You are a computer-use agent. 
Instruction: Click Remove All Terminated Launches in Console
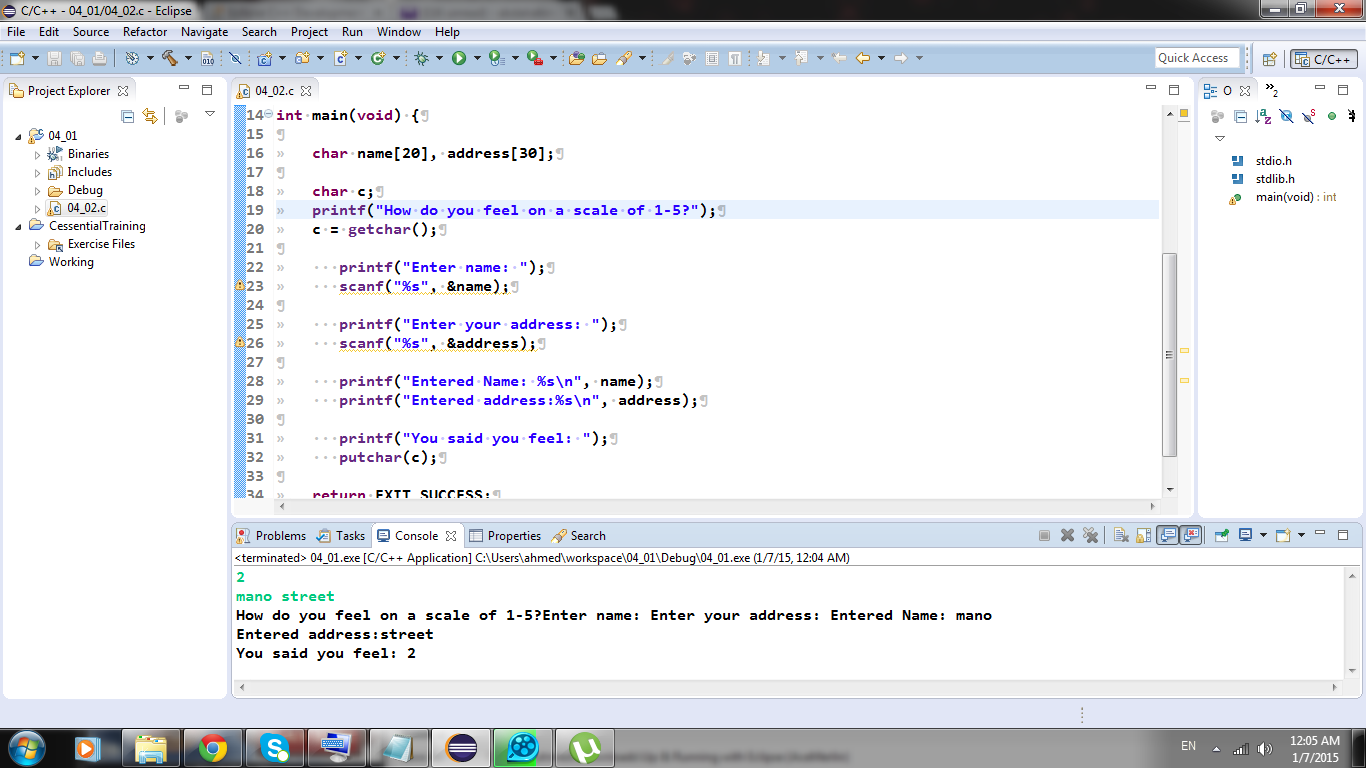click(1090, 536)
